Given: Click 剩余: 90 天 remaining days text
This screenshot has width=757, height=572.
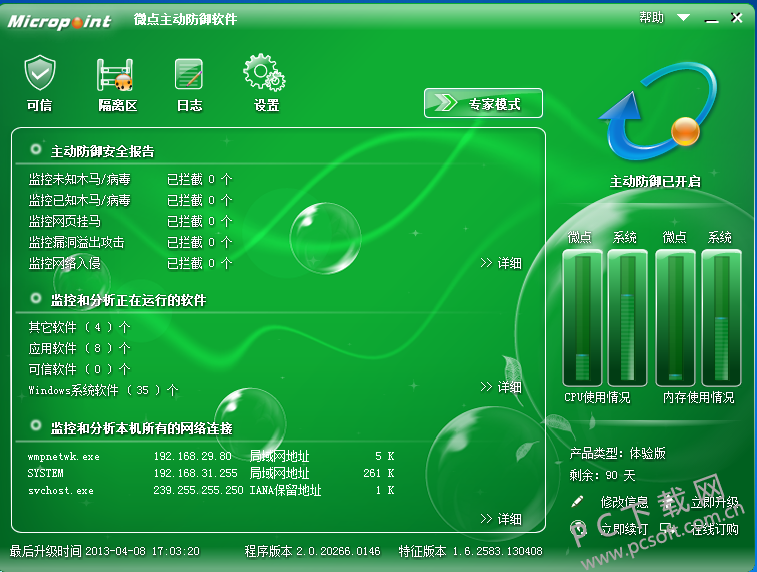Looking at the screenshot, I should [602, 475].
